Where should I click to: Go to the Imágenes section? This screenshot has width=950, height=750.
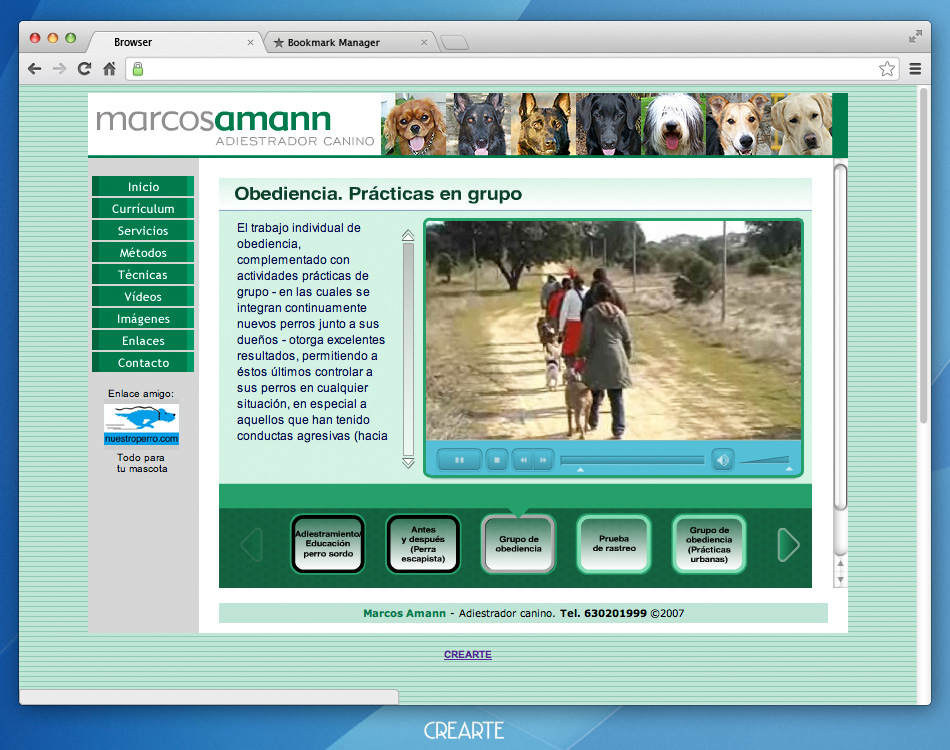click(x=143, y=319)
